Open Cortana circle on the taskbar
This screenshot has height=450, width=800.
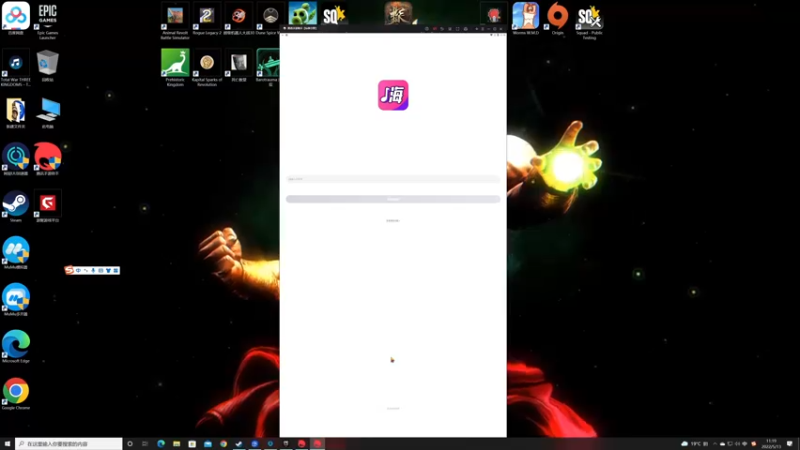coord(130,444)
